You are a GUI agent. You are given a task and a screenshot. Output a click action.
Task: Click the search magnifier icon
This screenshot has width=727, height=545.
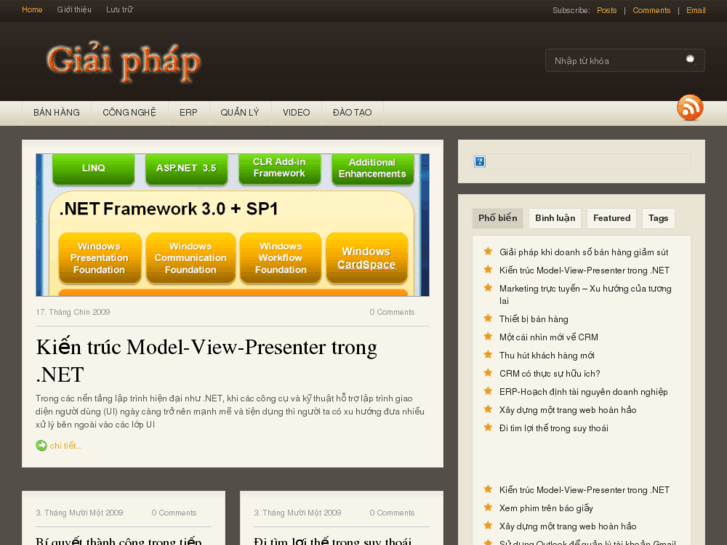(691, 60)
